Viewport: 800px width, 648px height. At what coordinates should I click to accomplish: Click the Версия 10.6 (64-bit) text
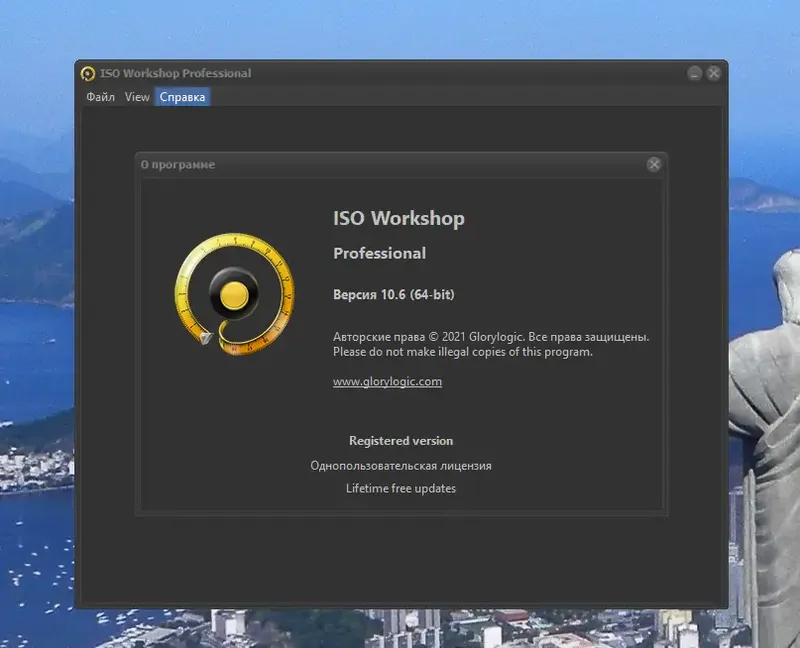click(x=396, y=293)
